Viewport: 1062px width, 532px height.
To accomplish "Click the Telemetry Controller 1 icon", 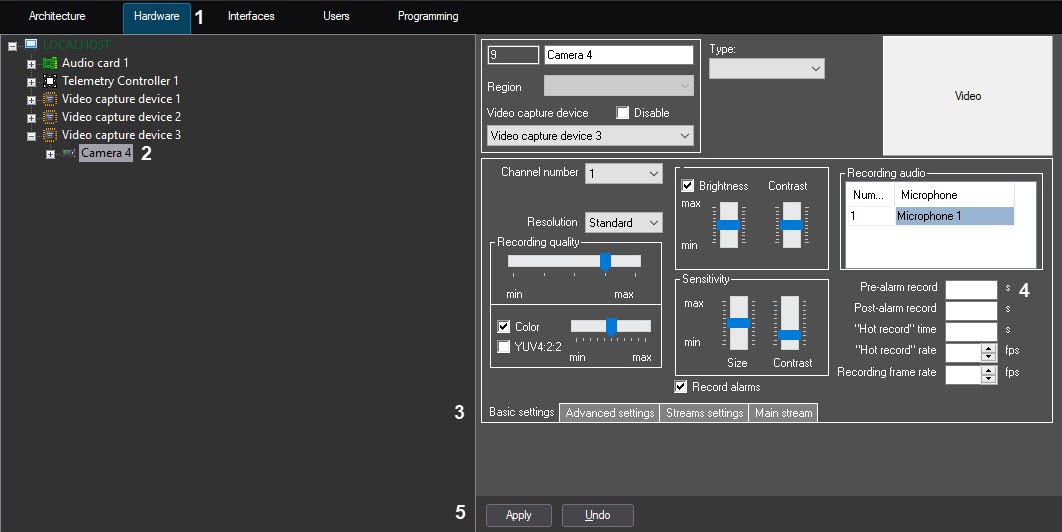I will [50, 81].
